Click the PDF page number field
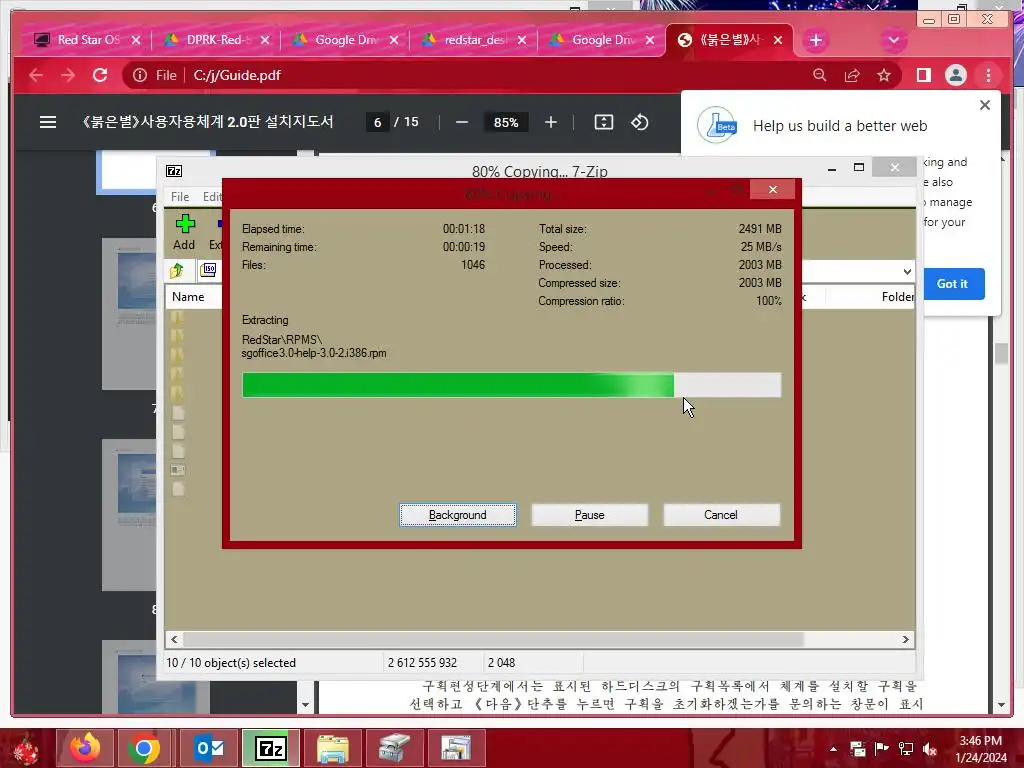Viewport: 1024px width, 768px height. click(x=377, y=122)
